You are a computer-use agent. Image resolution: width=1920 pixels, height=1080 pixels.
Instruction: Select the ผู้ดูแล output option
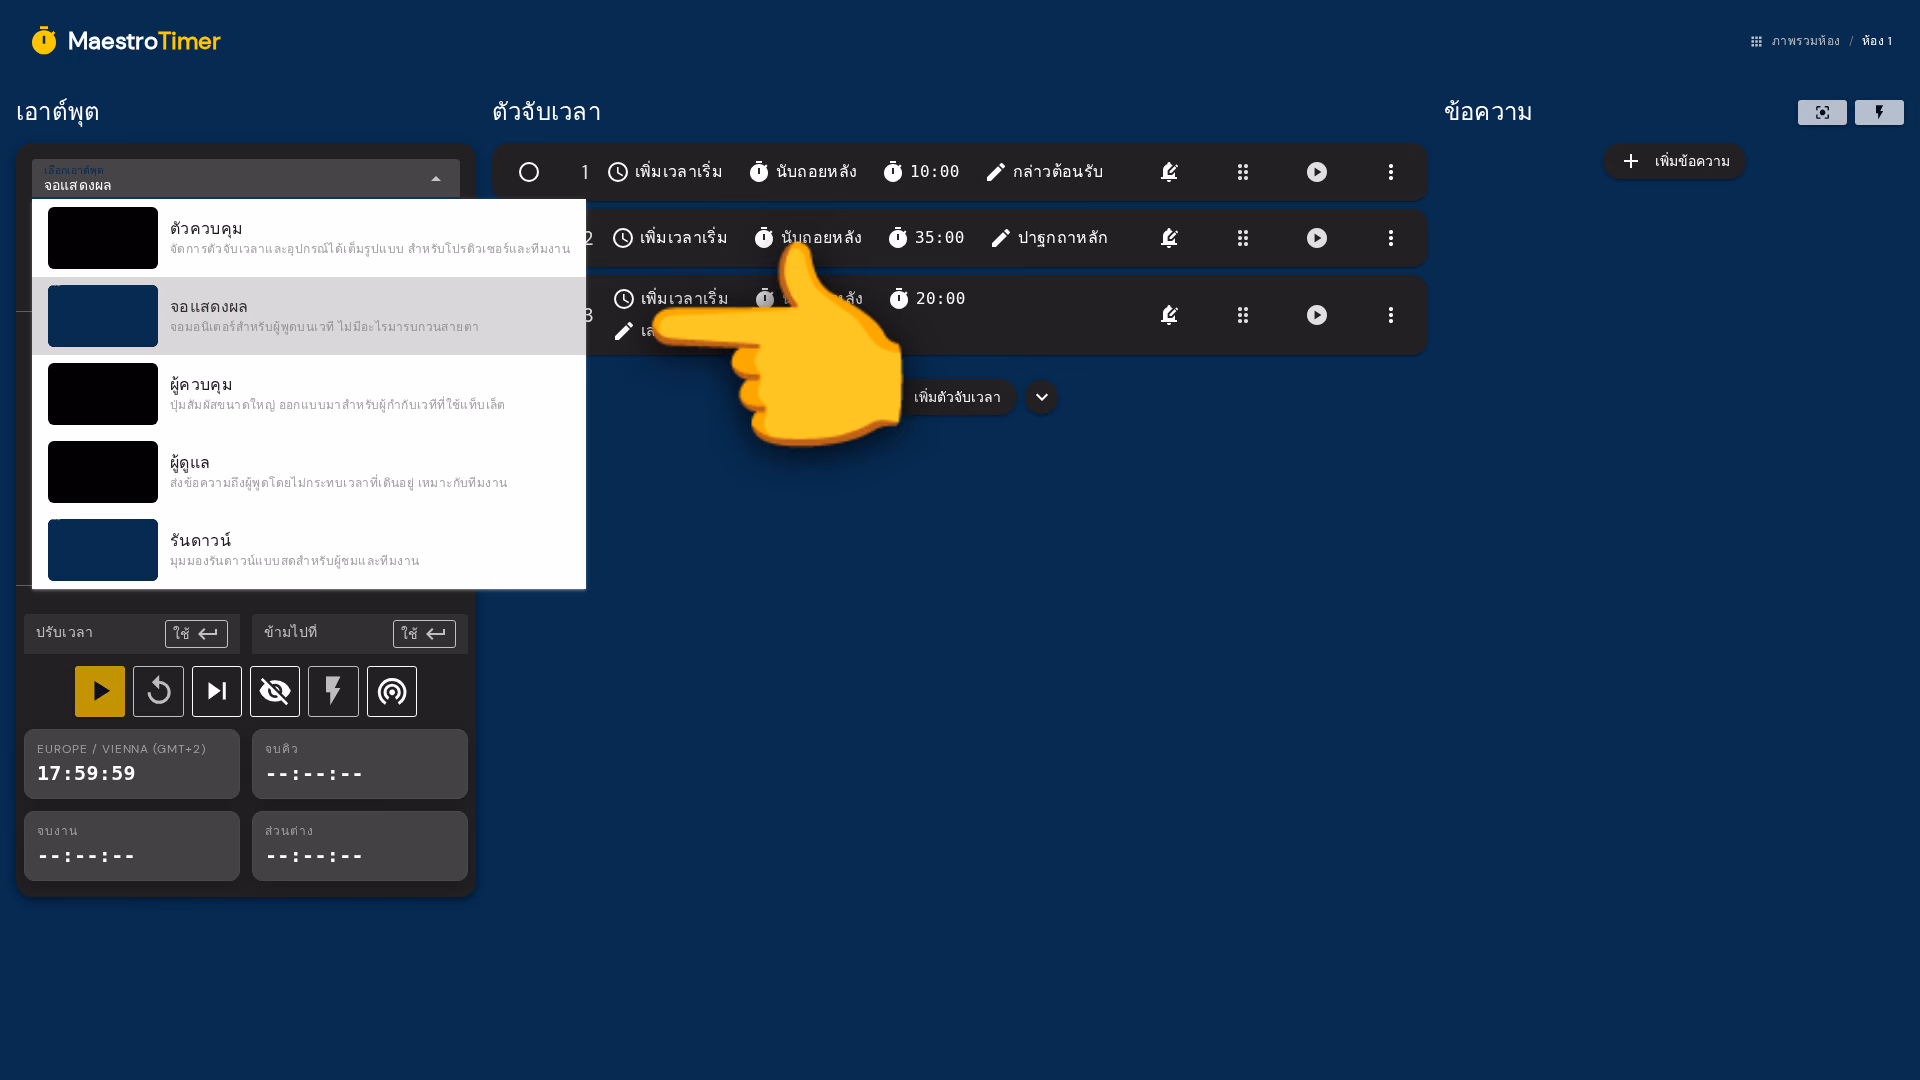click(x=309, y=472)
